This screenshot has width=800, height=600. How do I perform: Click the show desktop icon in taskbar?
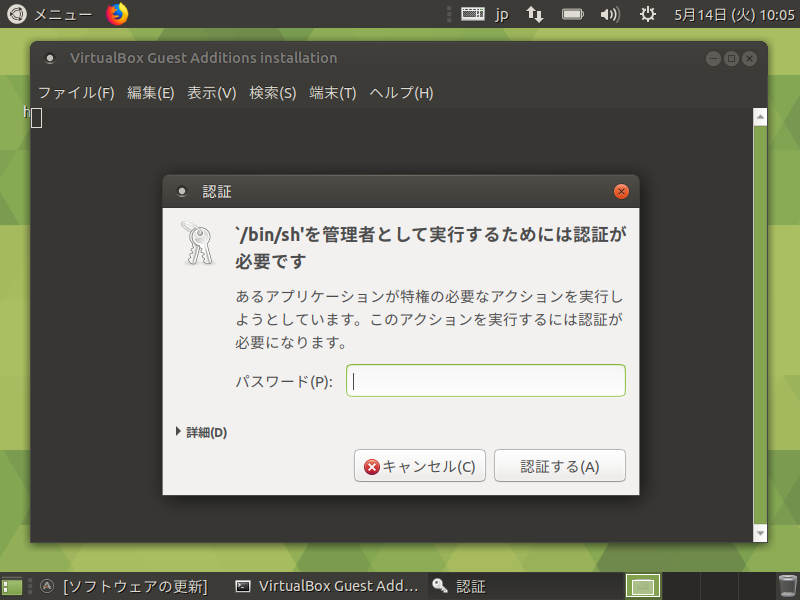pyautogui.click(x=12, y=586)
